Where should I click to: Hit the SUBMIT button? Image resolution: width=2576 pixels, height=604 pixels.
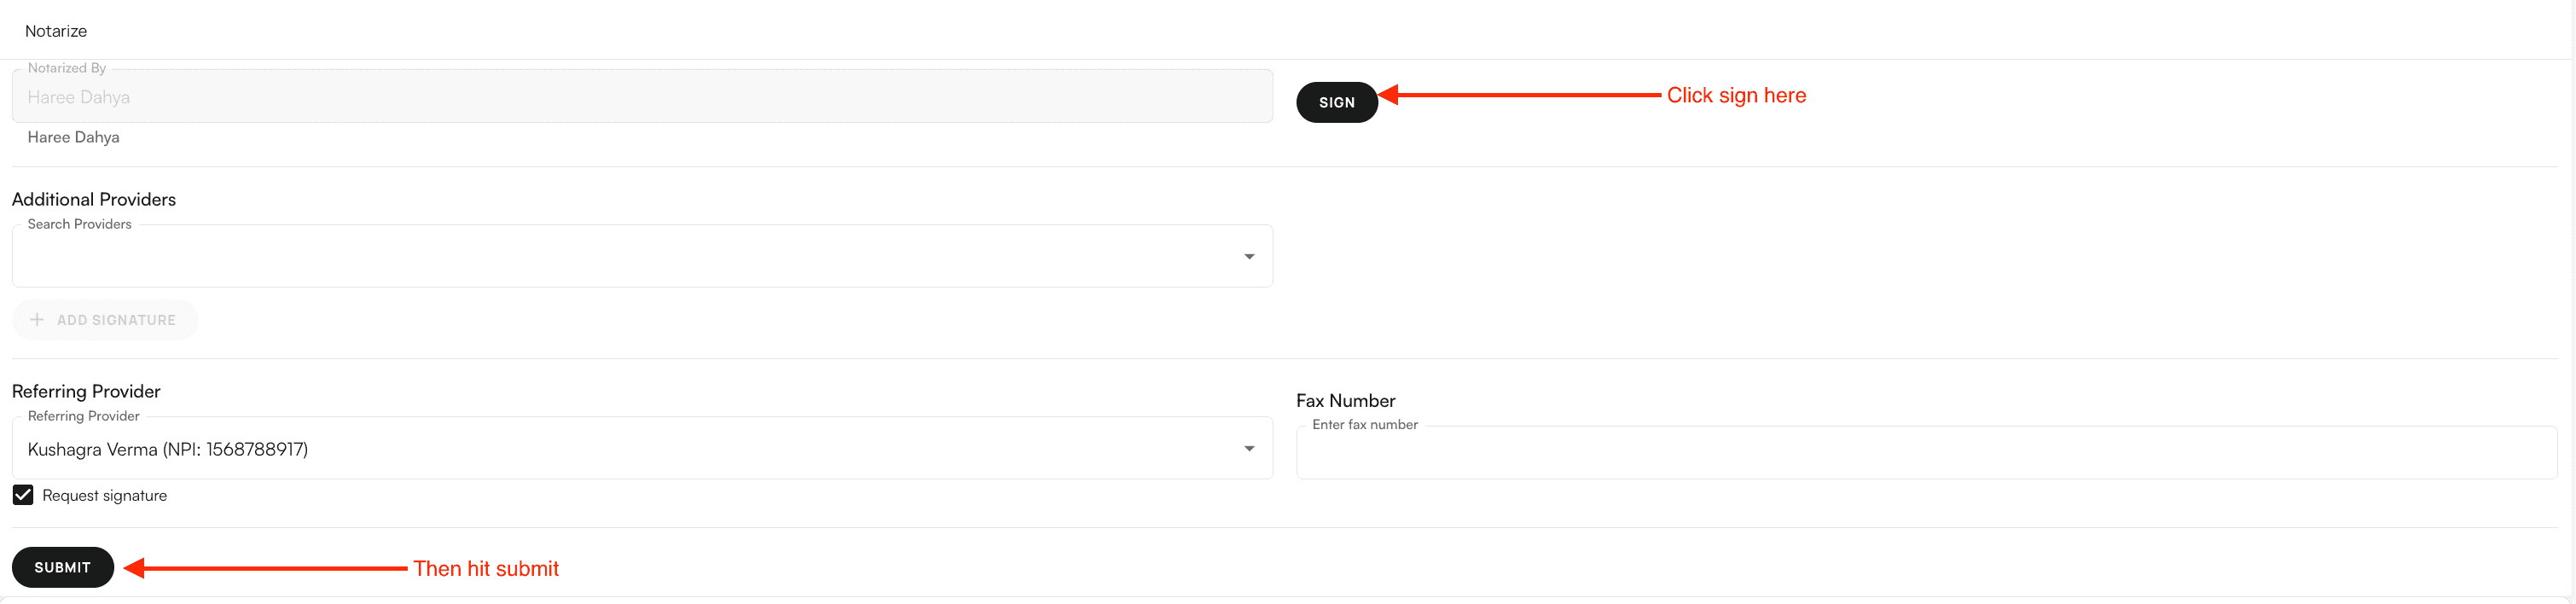pyautogui.click(x=63, y=567)
